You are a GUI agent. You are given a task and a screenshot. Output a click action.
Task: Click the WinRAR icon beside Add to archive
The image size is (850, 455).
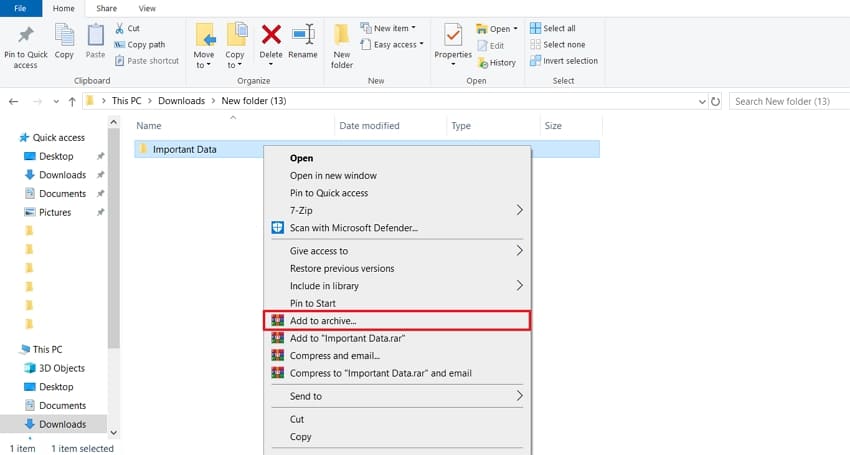(x=278, y=321)
